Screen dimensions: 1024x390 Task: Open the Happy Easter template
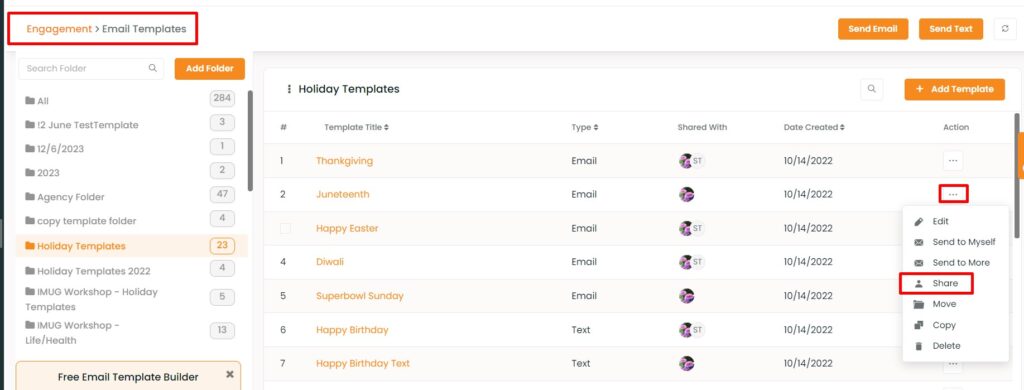click(347, 229)
